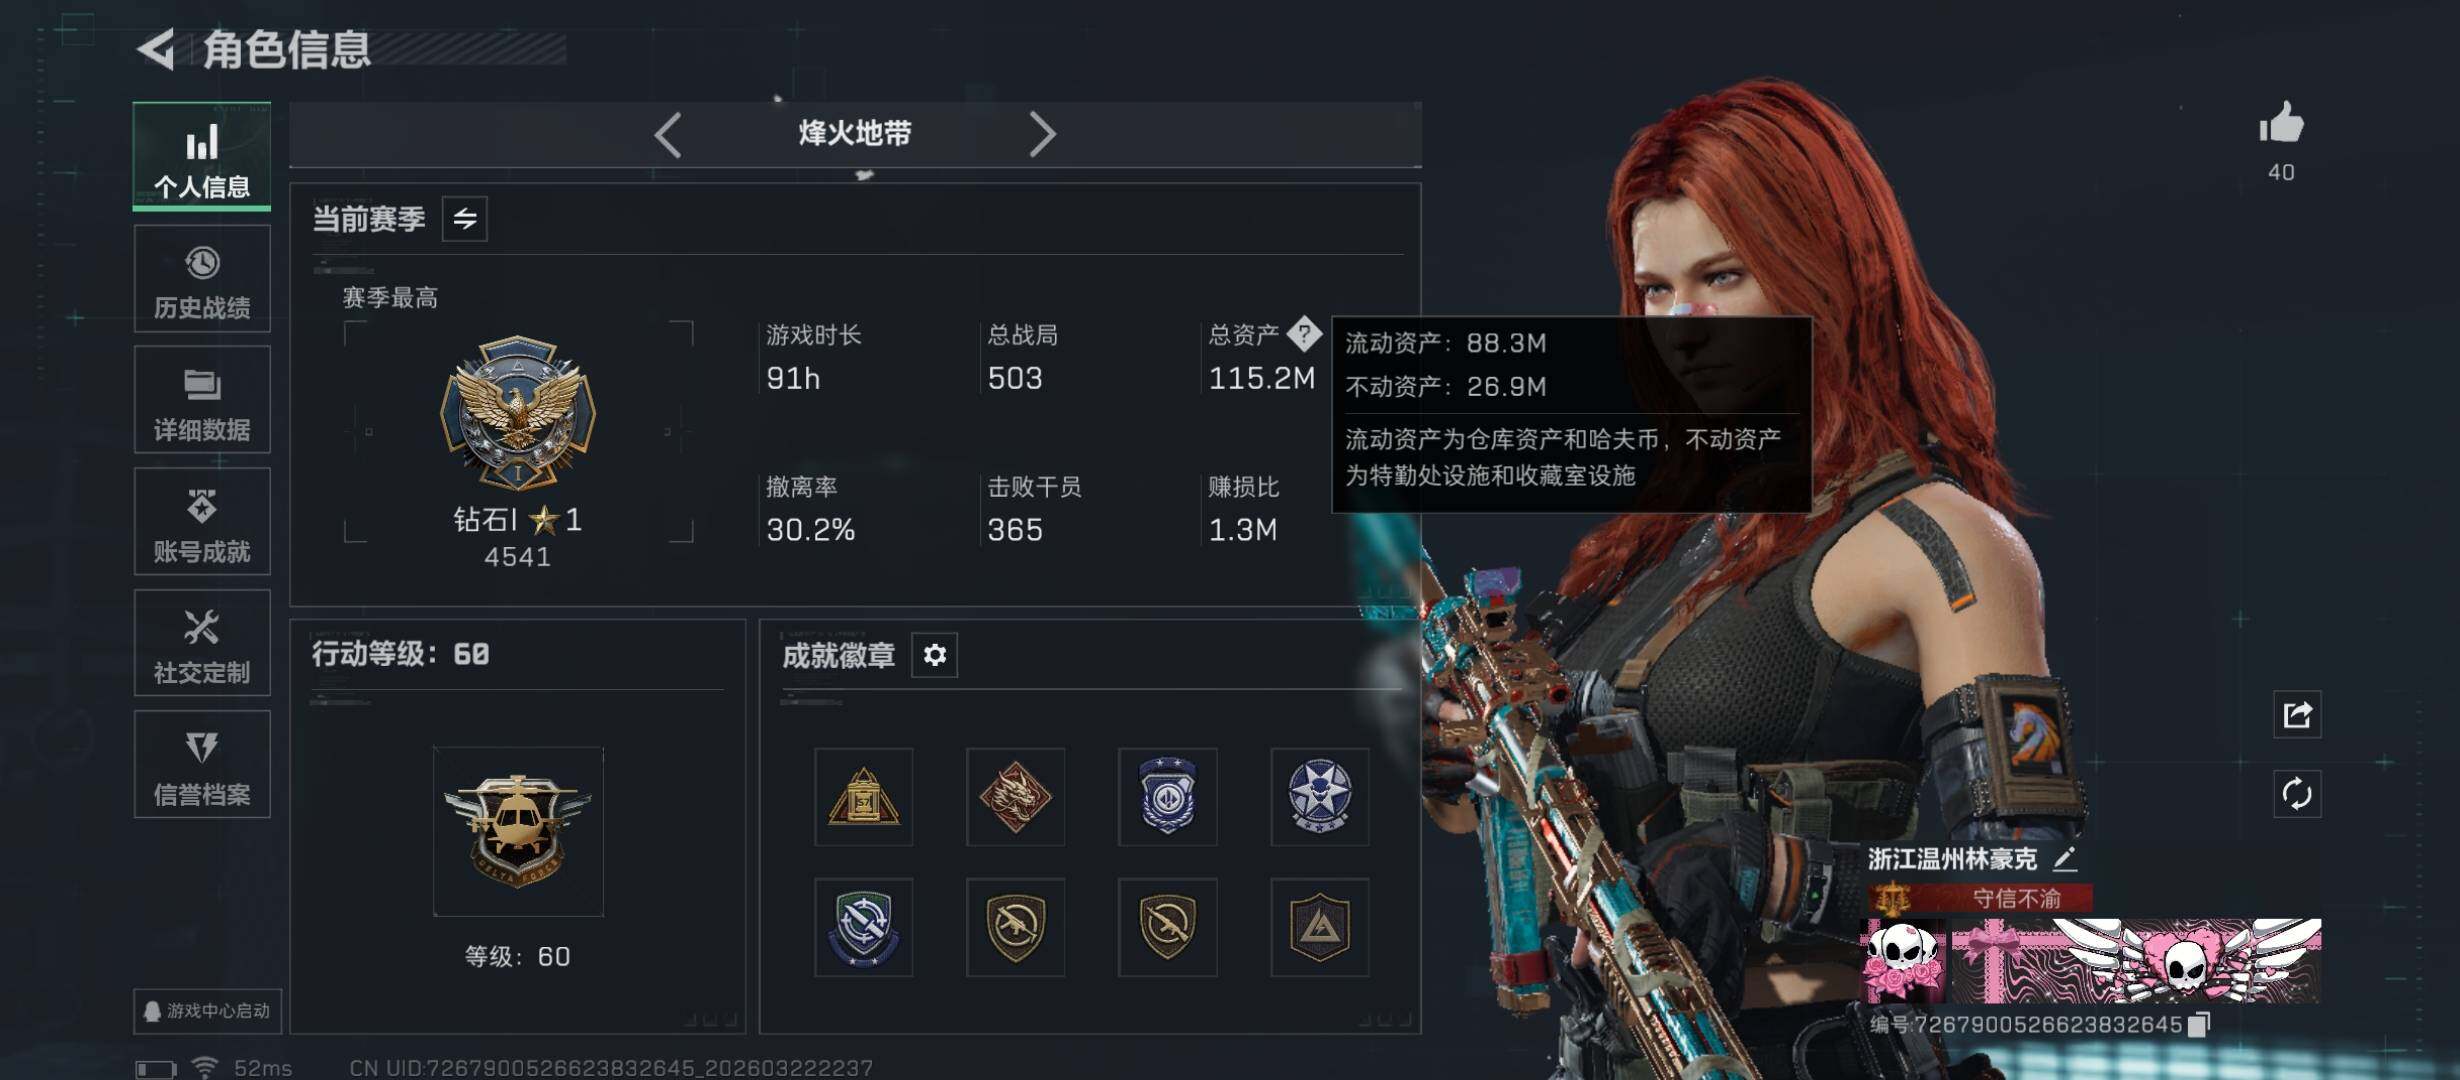
Task: Open the 信誉档案 tab
Action: point(202,765)
